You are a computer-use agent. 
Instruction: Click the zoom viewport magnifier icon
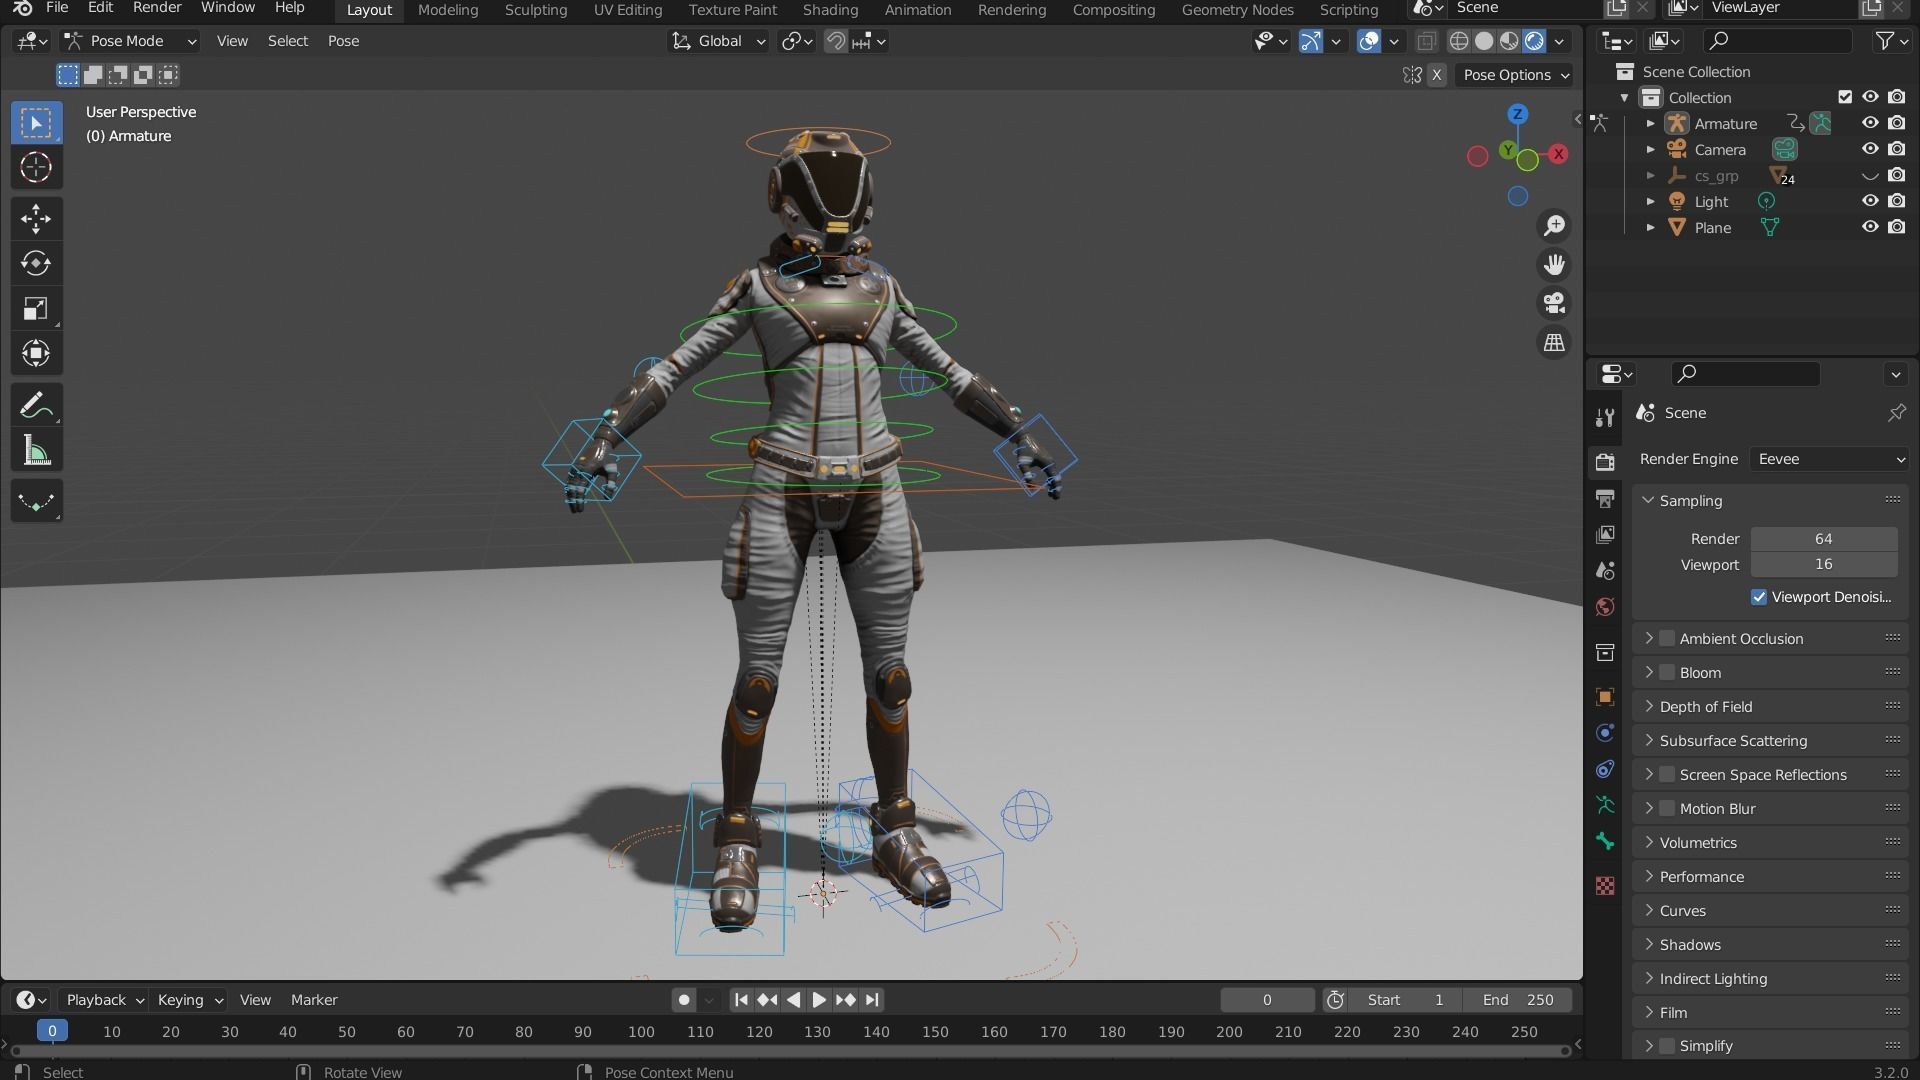(1554, 226)
